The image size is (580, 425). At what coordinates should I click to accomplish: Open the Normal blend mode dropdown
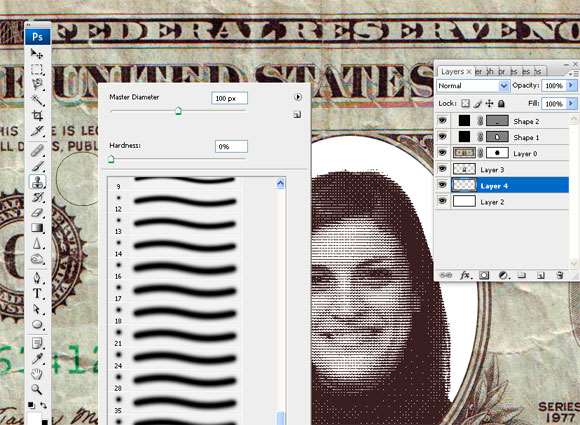tap(473, 86)
